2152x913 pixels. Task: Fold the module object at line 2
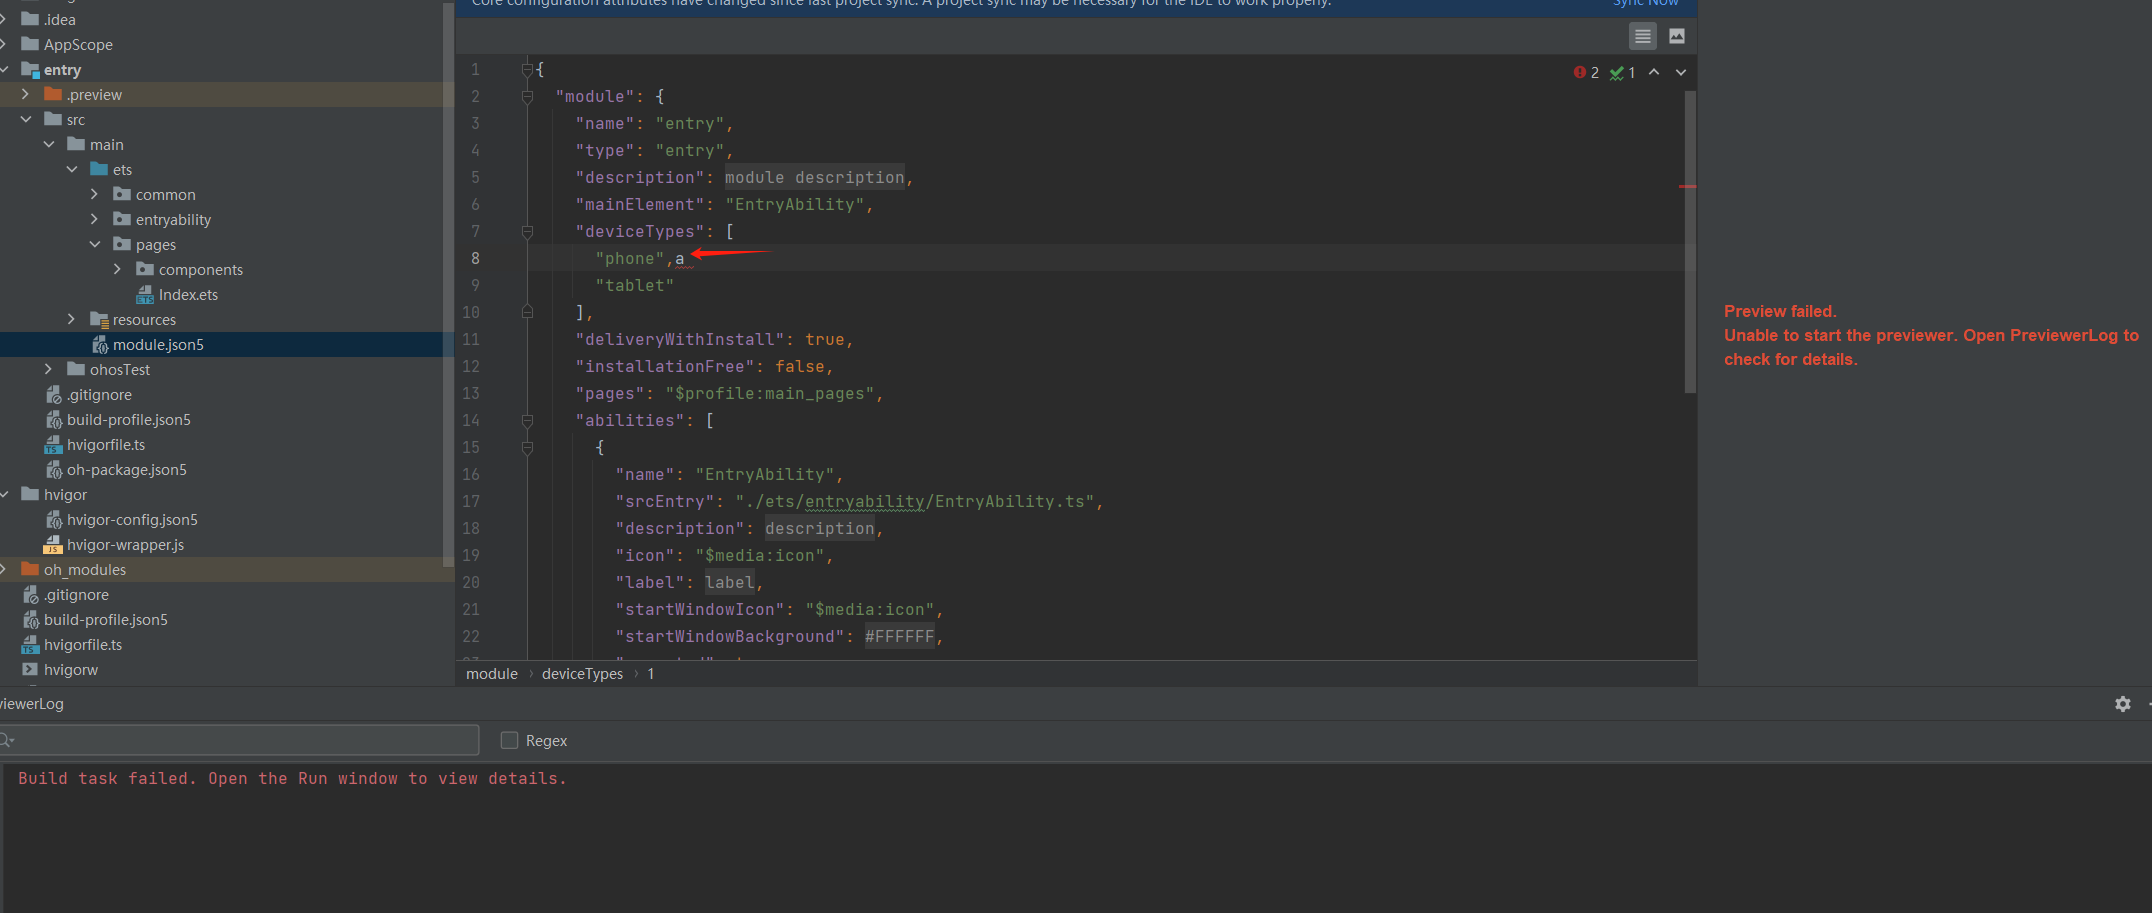[x=527, y=97]
